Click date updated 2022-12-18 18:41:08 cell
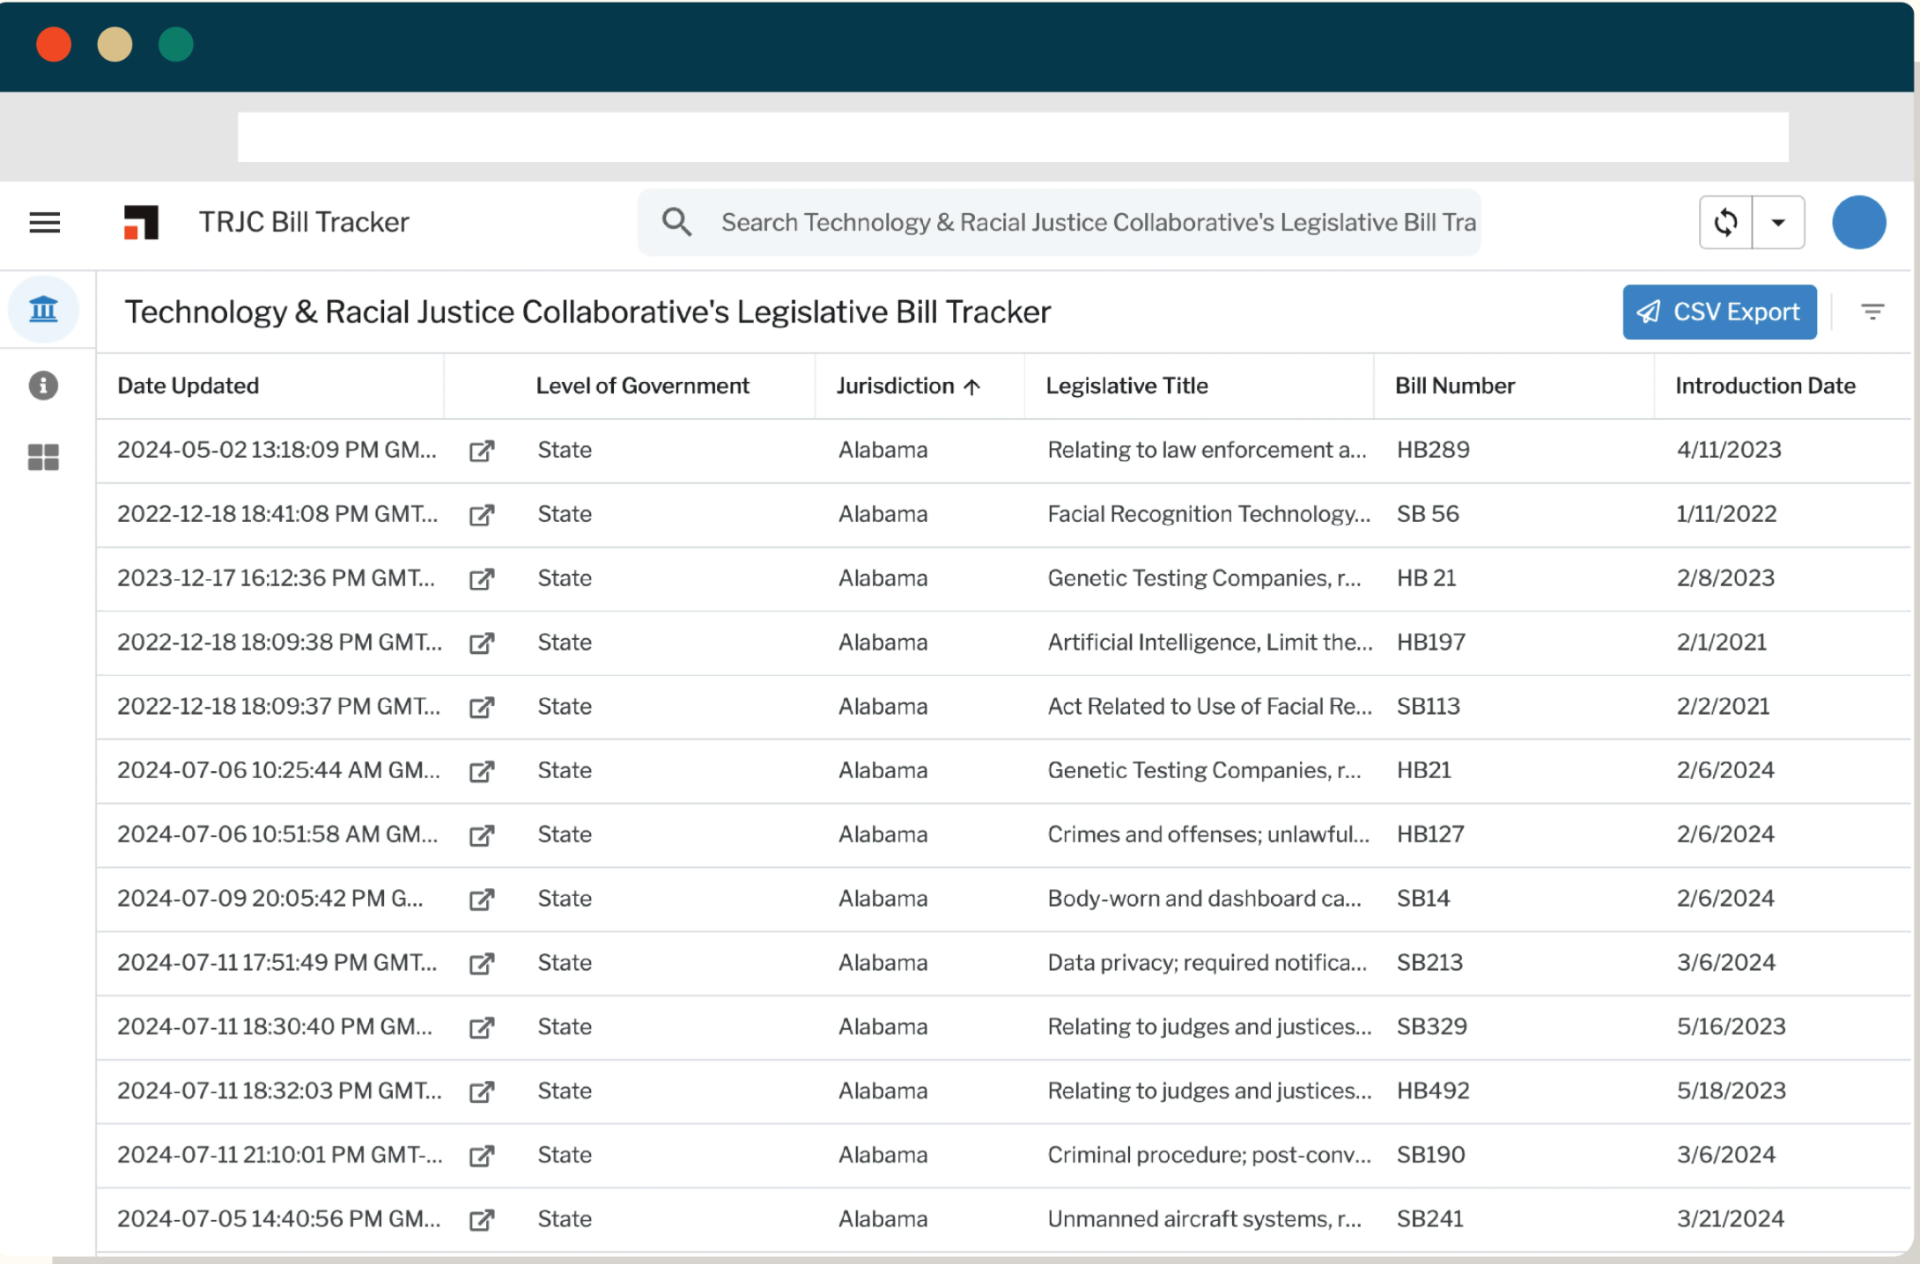1920x1264 pixels. pos(277,514)
